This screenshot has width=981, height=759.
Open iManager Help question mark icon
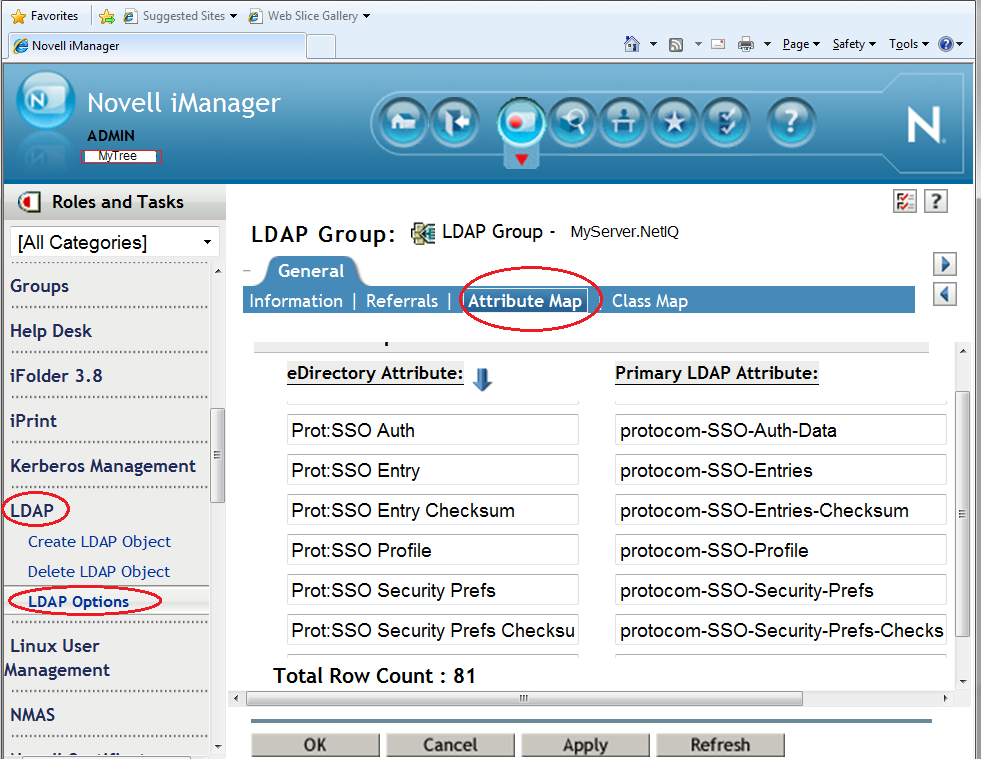(x=791, y=121)
